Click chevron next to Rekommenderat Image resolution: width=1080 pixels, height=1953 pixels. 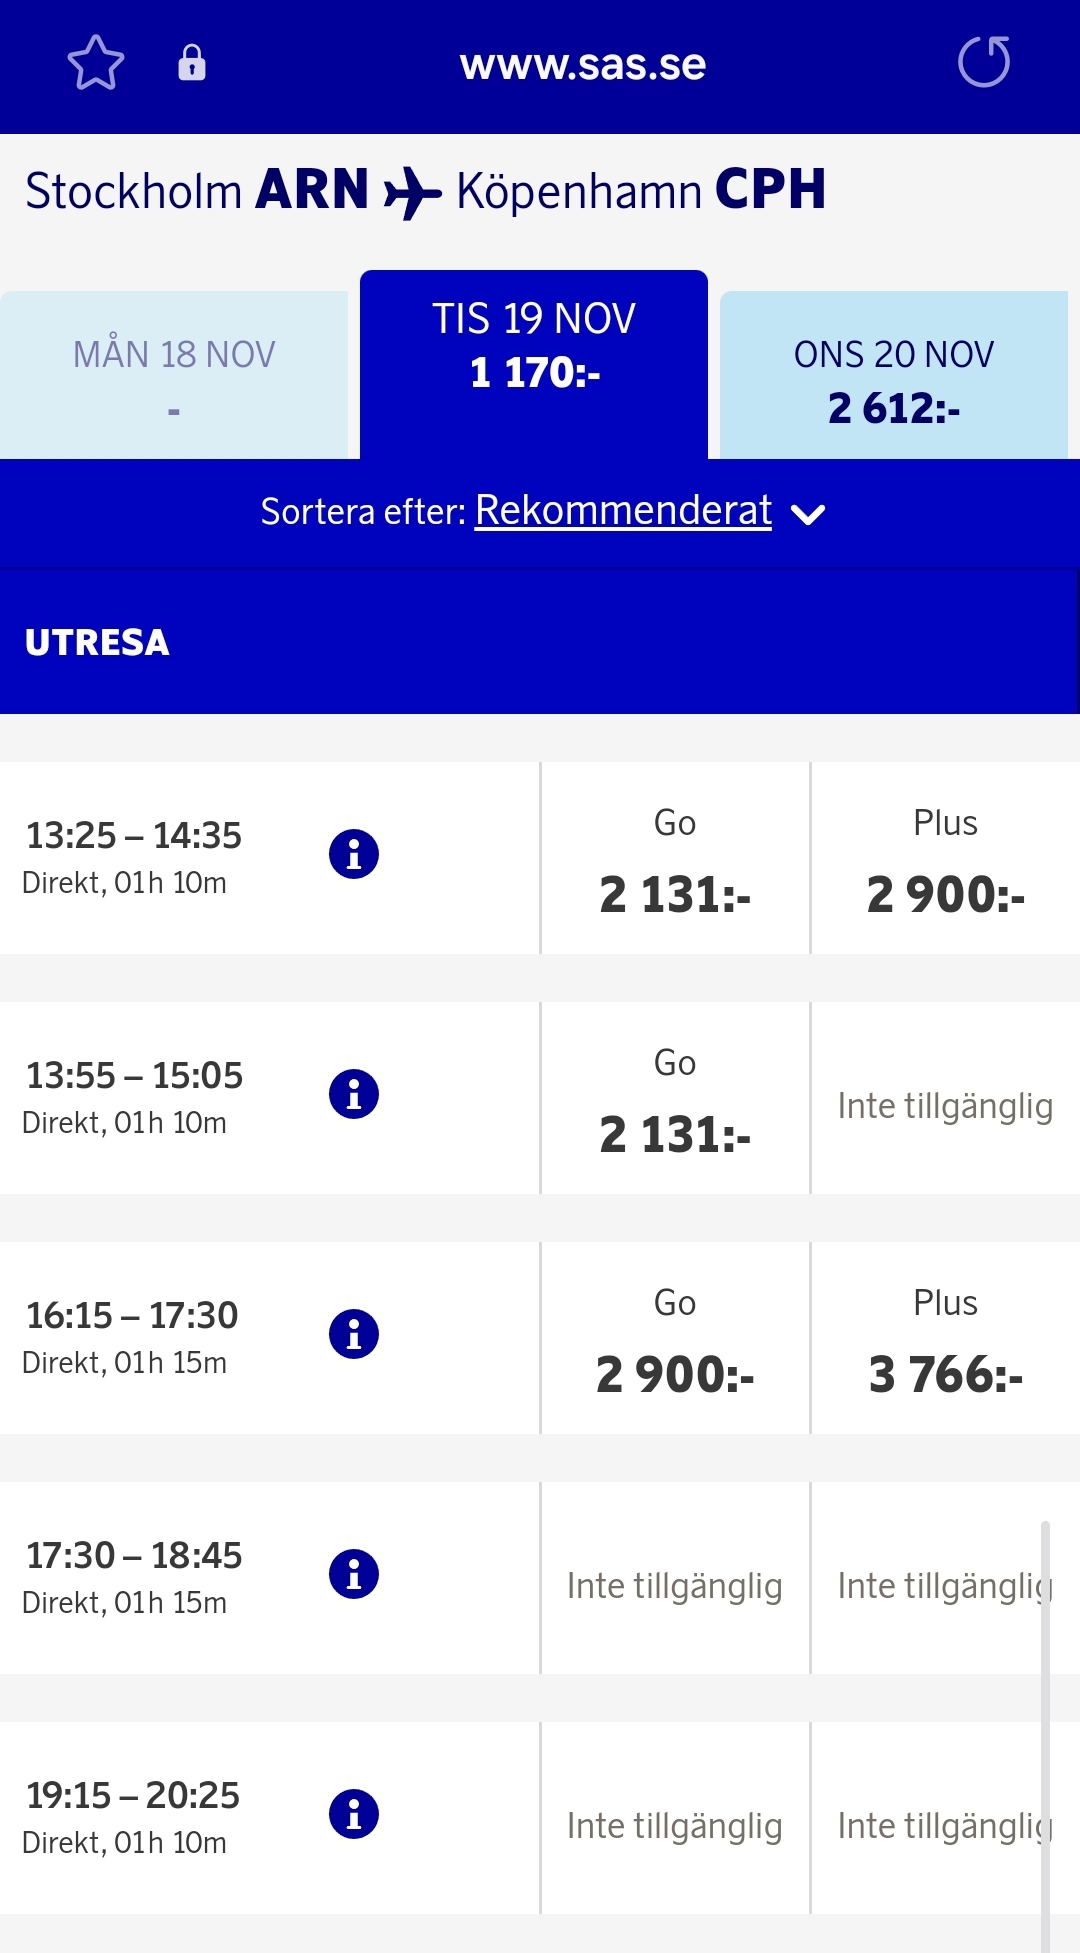(x=808, y=514)
